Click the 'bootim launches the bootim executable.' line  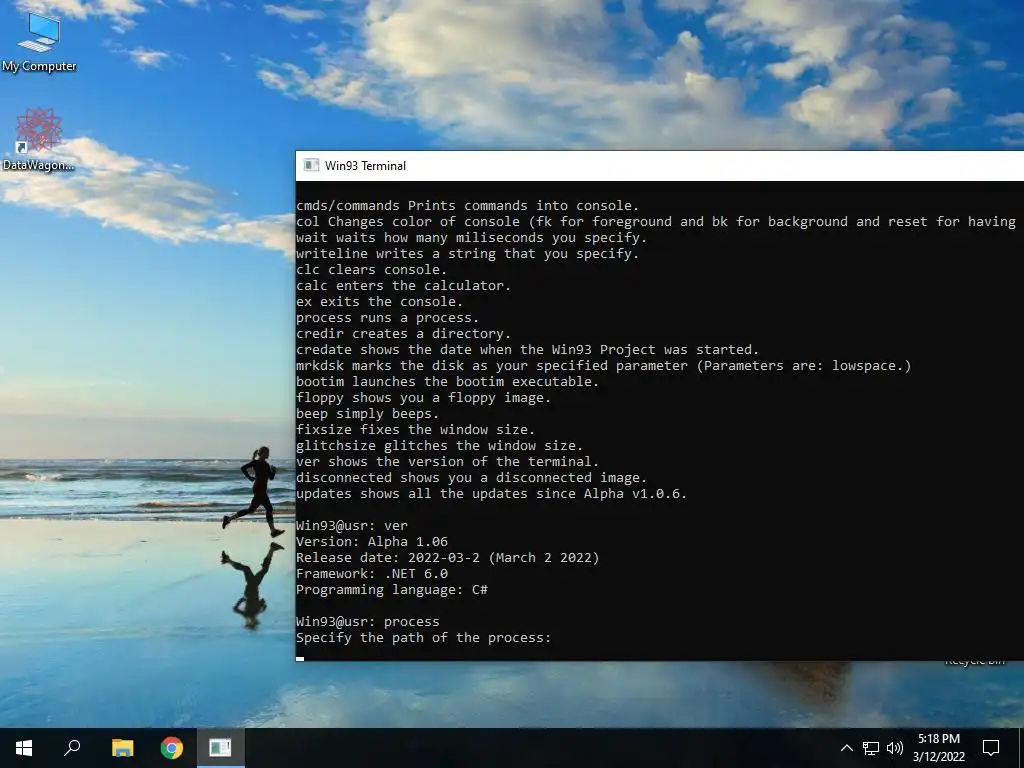tap(447, 381)
